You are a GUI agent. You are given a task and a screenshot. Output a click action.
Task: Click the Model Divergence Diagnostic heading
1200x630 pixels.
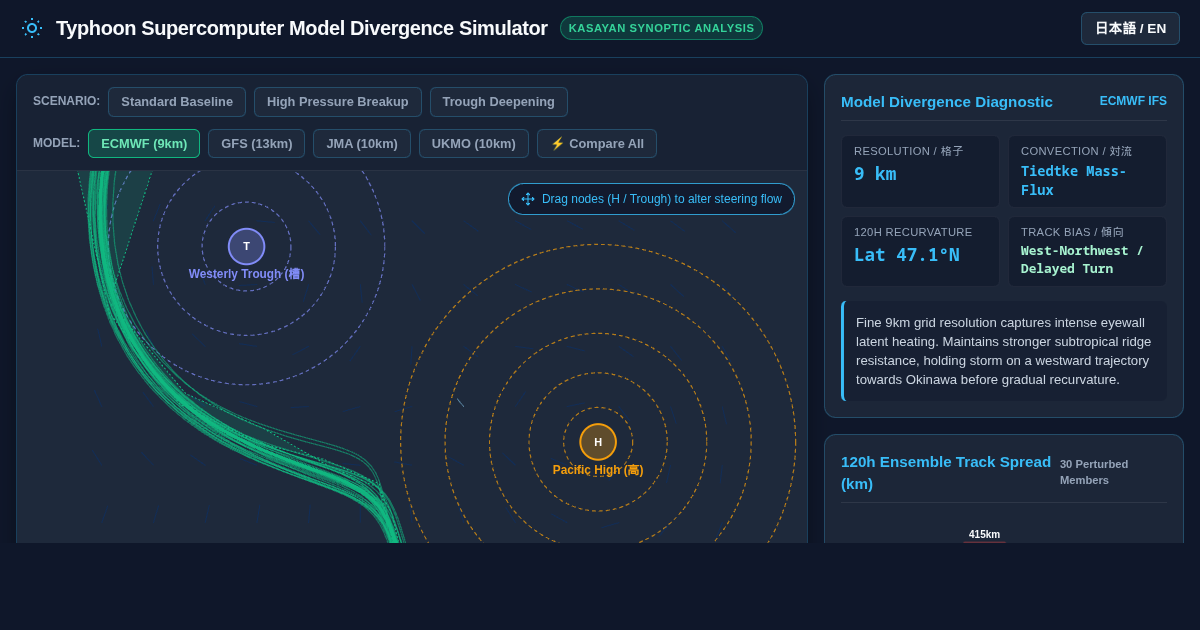tap(947, 101)
